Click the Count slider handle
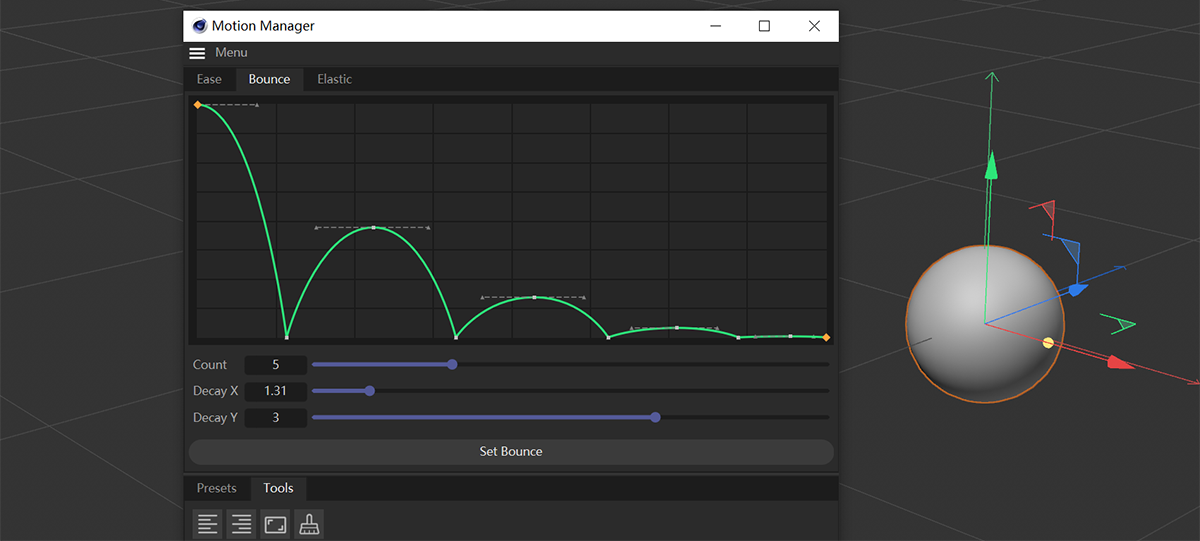 tap(452, 365)
